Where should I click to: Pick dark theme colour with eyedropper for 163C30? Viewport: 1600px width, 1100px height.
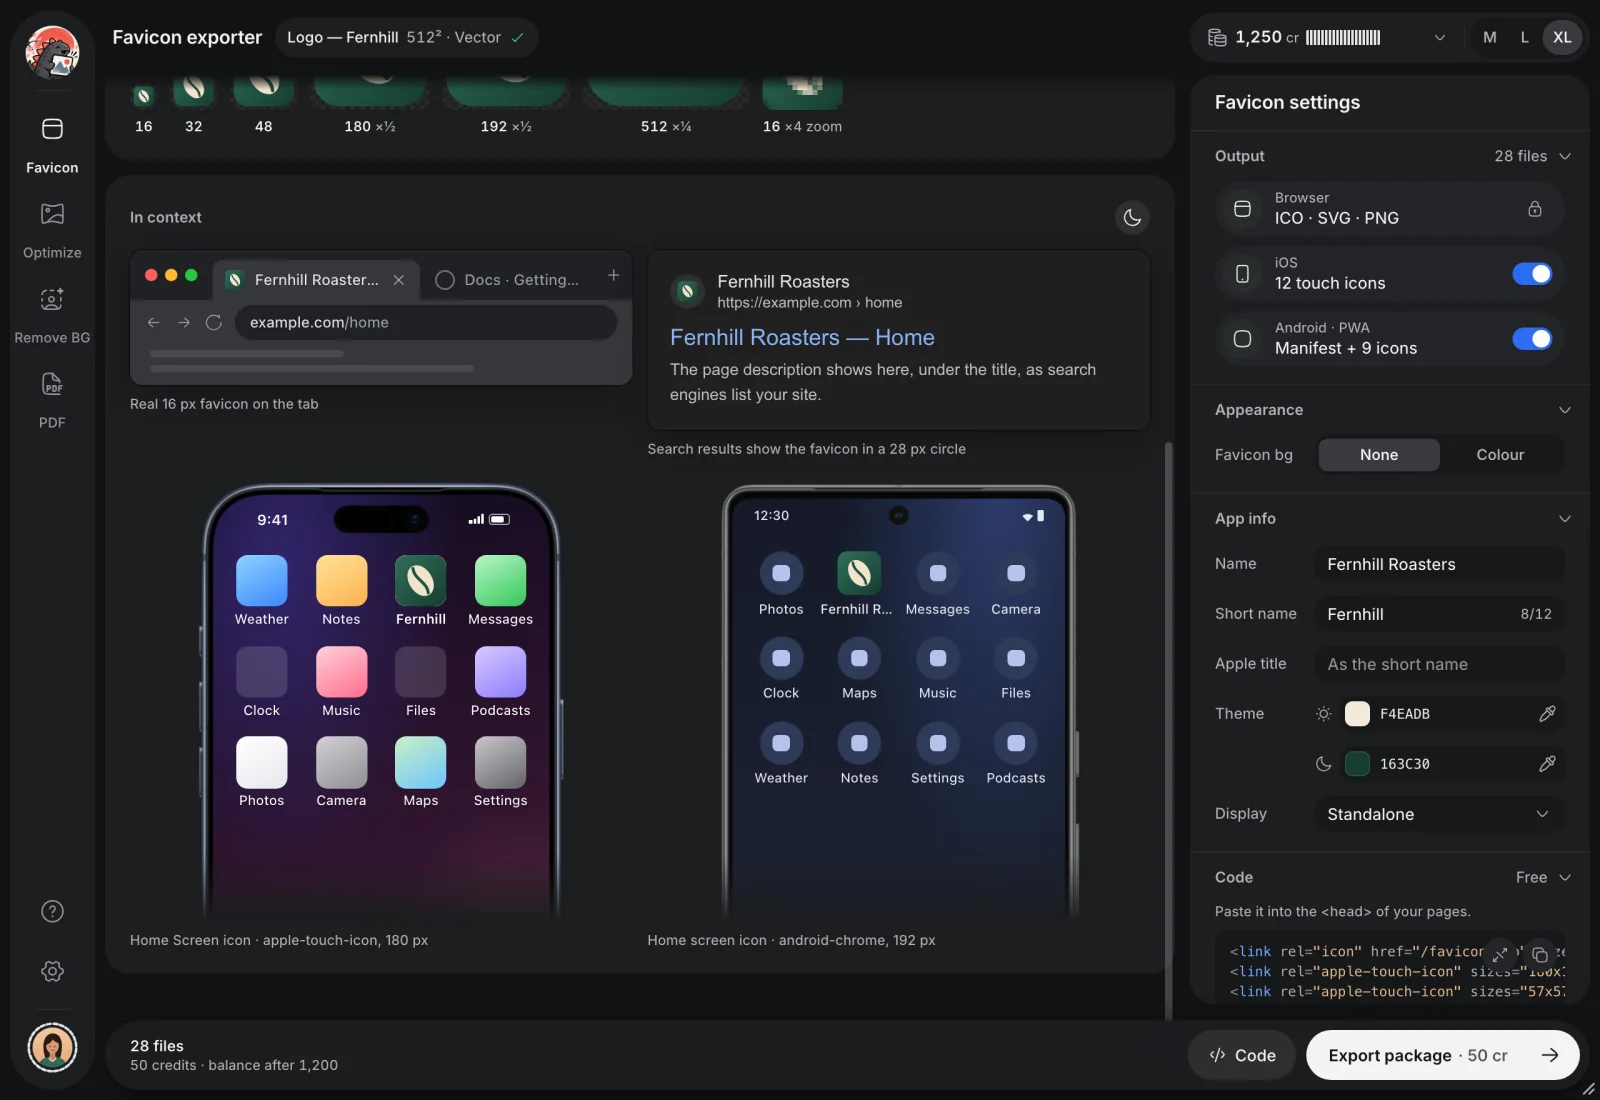[x=1546, y=764]
